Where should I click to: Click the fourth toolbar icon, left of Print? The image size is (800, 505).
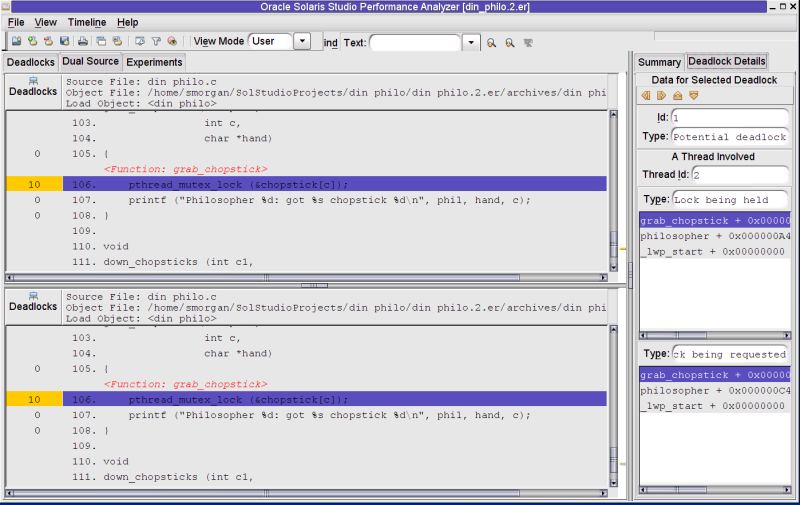pos(64,41)
